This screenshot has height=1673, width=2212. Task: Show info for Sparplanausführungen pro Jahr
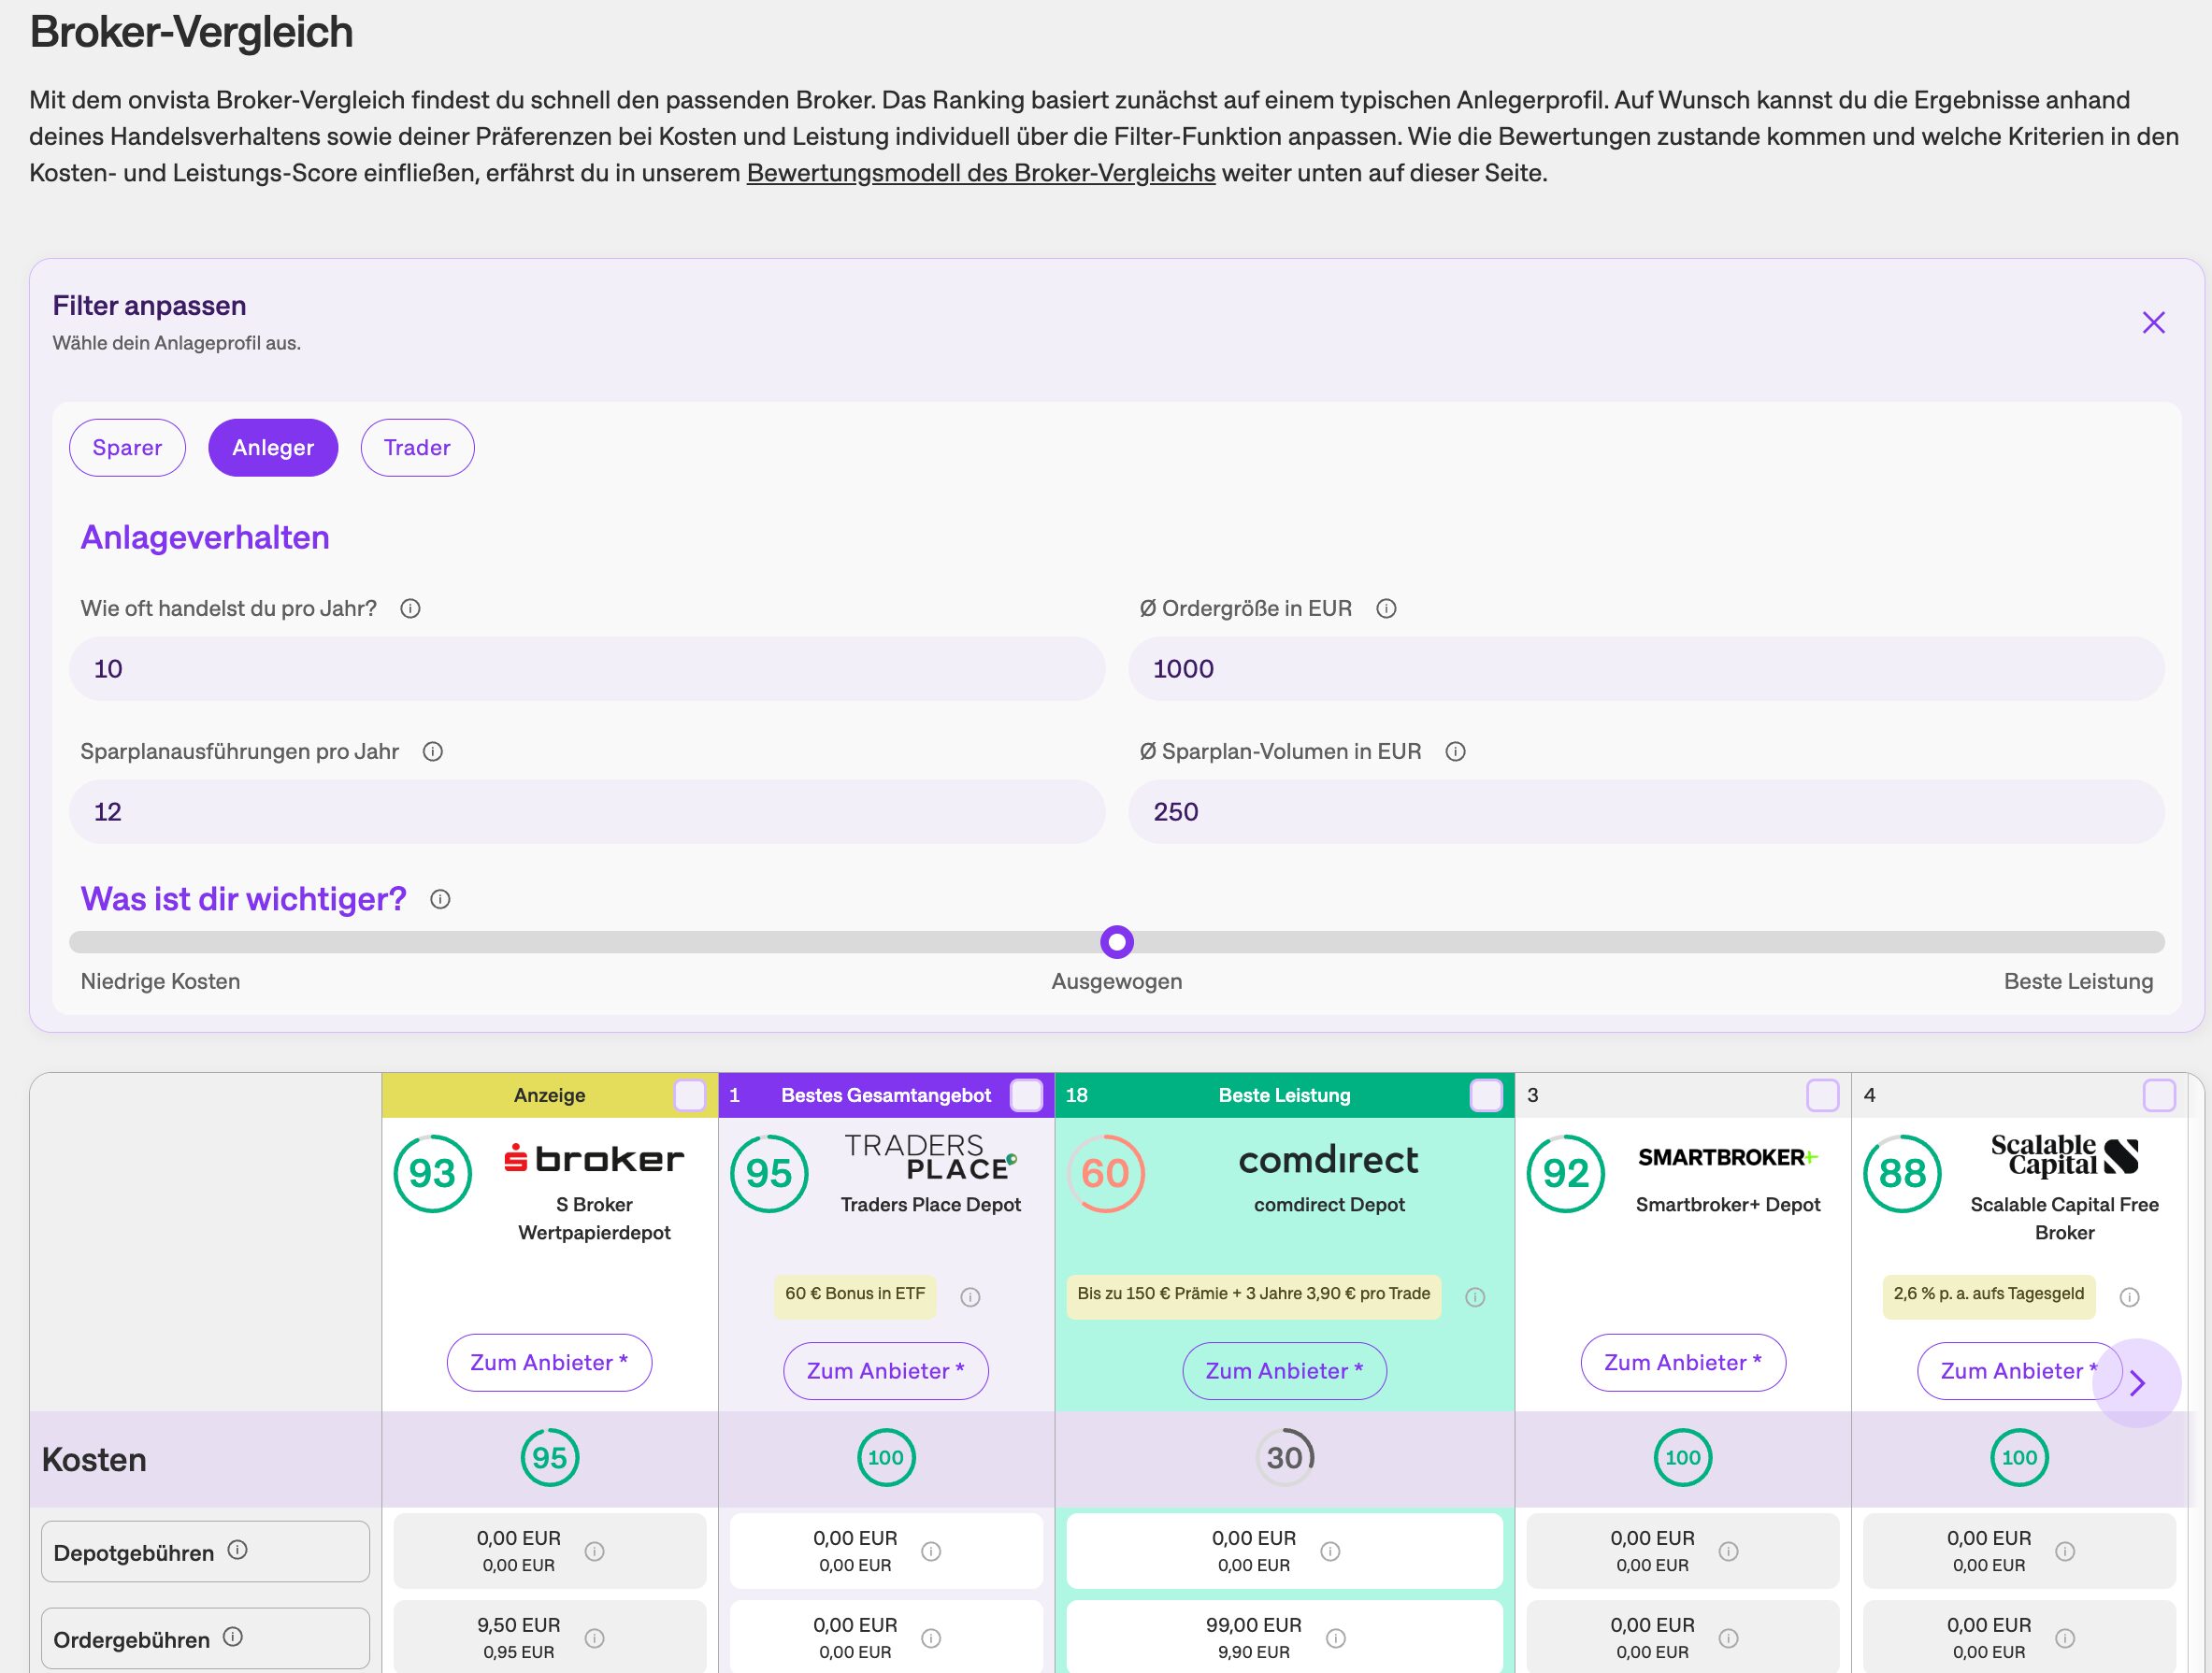tap(432, 751)
